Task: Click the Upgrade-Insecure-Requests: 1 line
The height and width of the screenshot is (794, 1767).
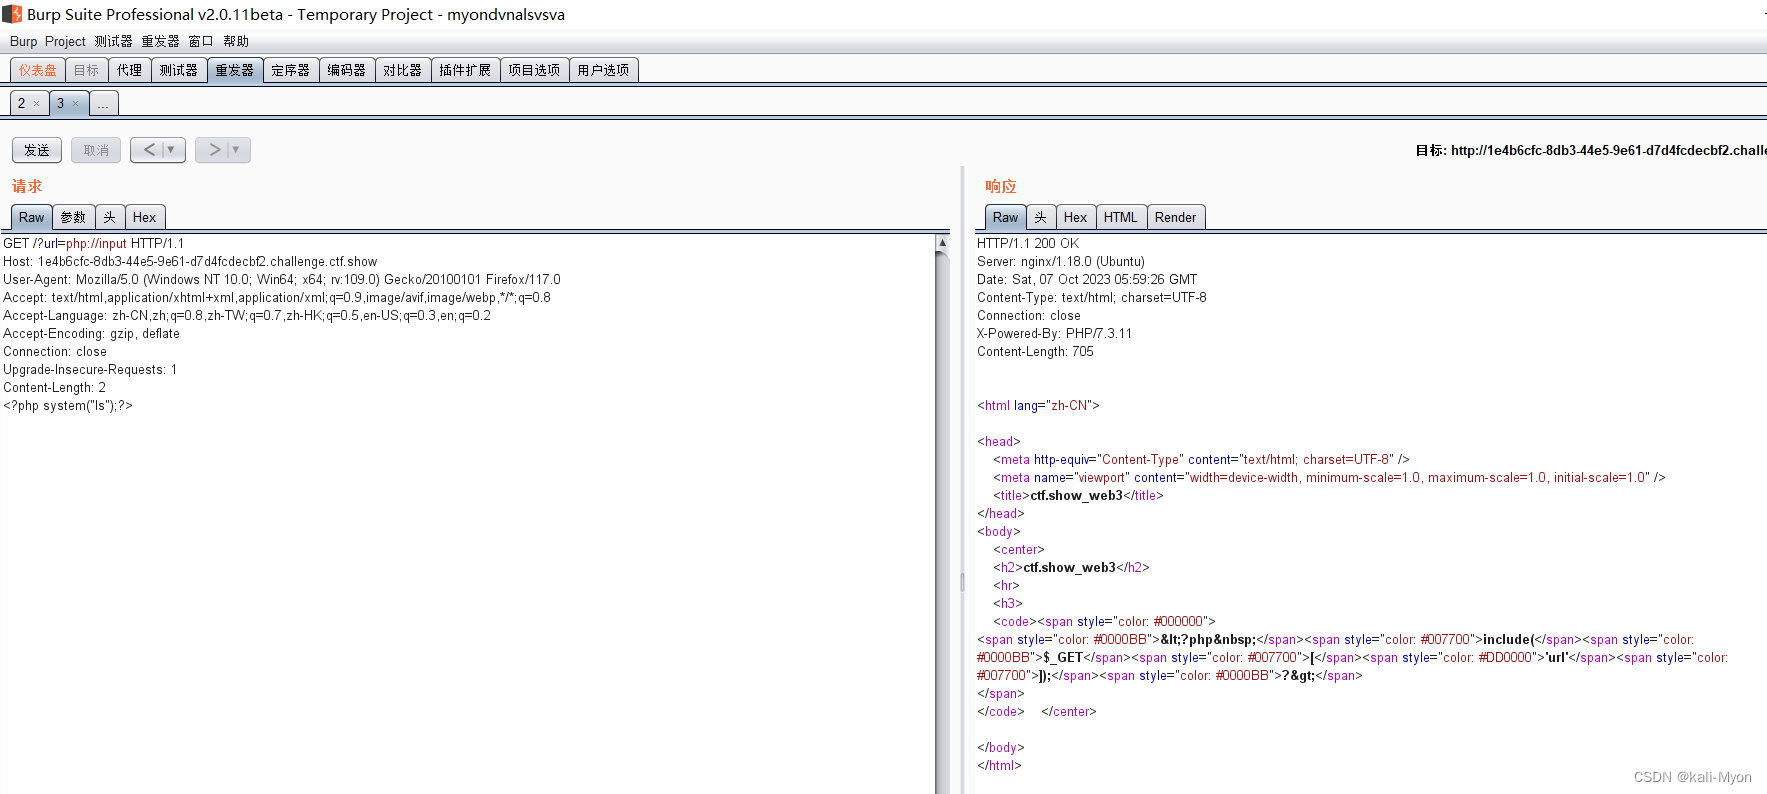Action: (90, 369)
